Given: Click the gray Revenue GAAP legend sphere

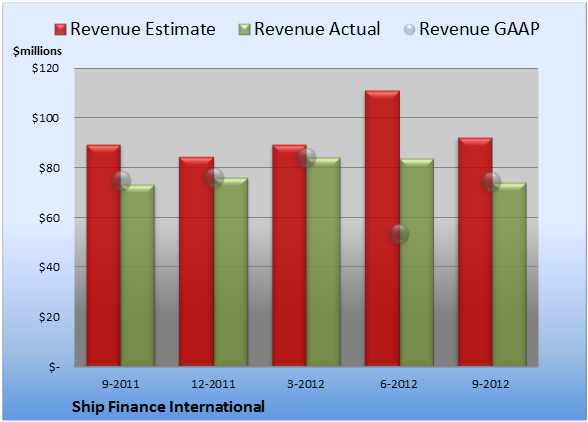Looking at the screenshot, I should point(410,30).
